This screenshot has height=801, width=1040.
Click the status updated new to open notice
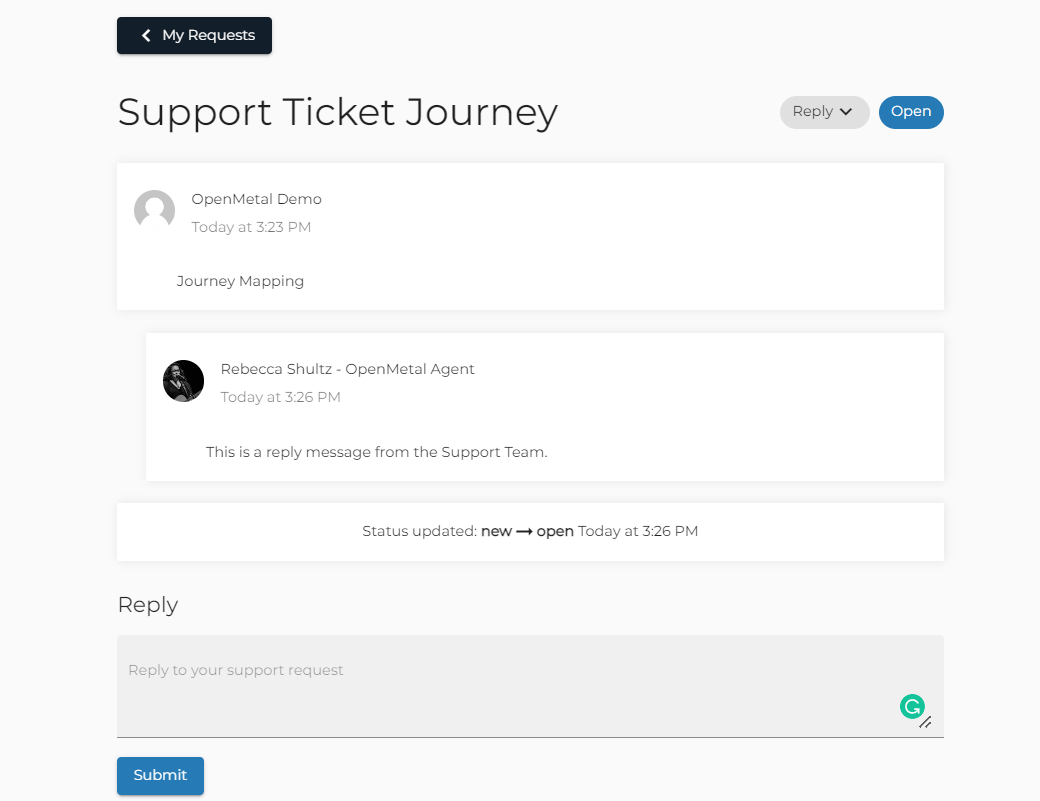[x=530, y=531]
